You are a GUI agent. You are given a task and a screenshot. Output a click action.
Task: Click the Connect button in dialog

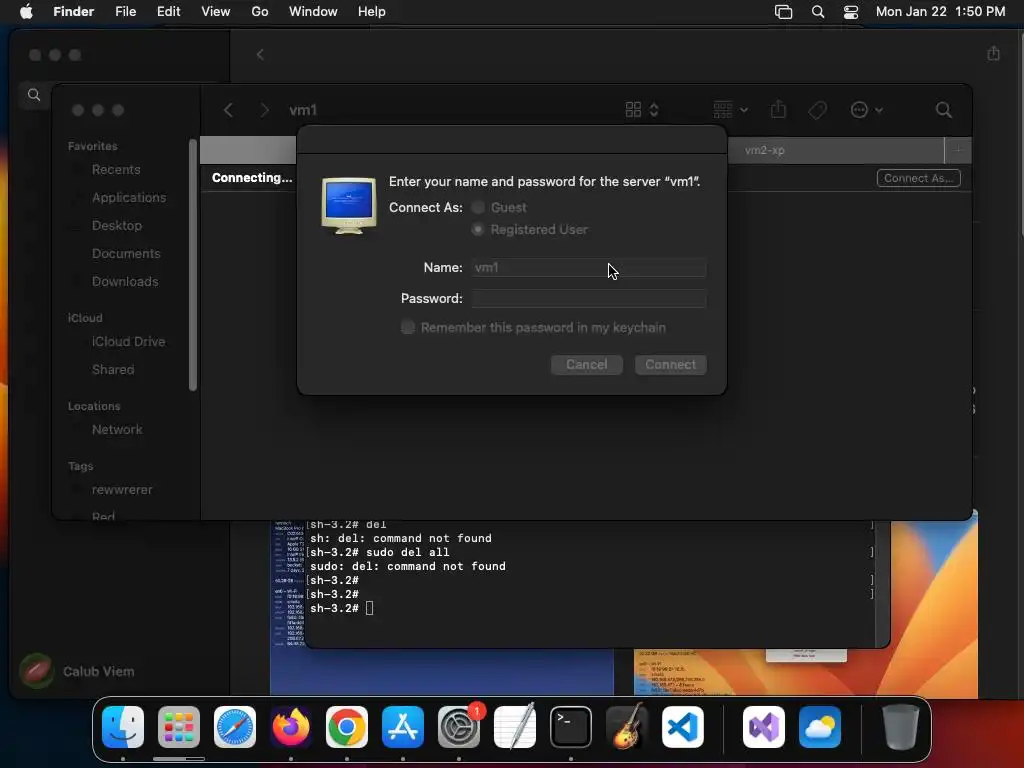point(671,364)
